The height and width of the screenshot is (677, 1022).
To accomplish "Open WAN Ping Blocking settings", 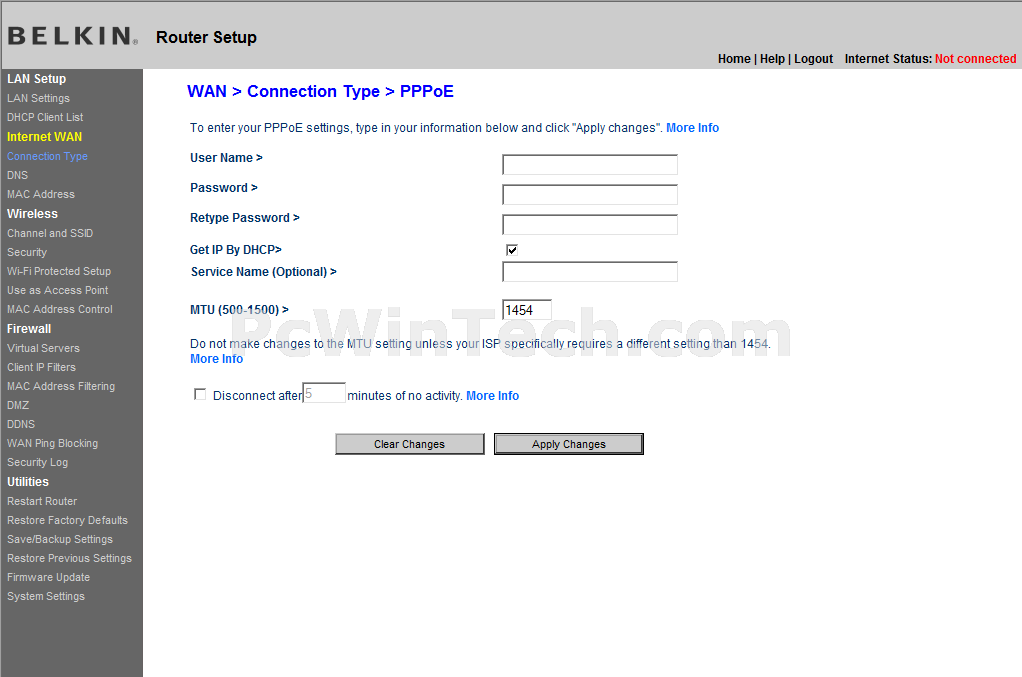I will (52, 443).
